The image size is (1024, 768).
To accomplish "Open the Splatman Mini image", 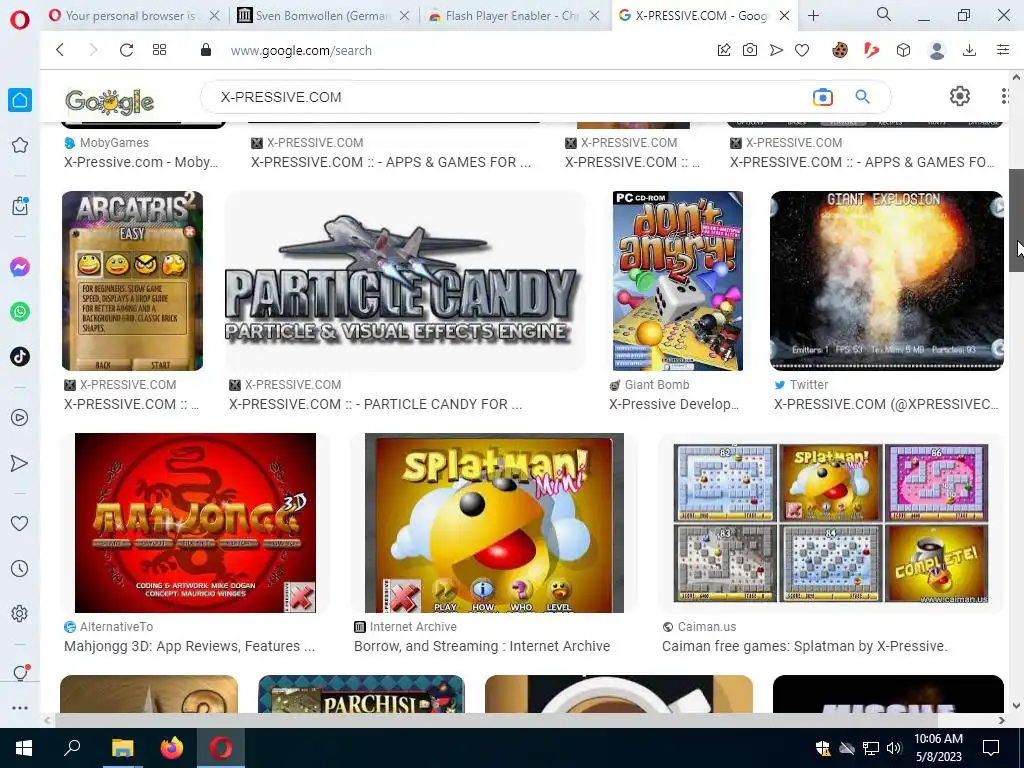I will (x=494, y=522).
